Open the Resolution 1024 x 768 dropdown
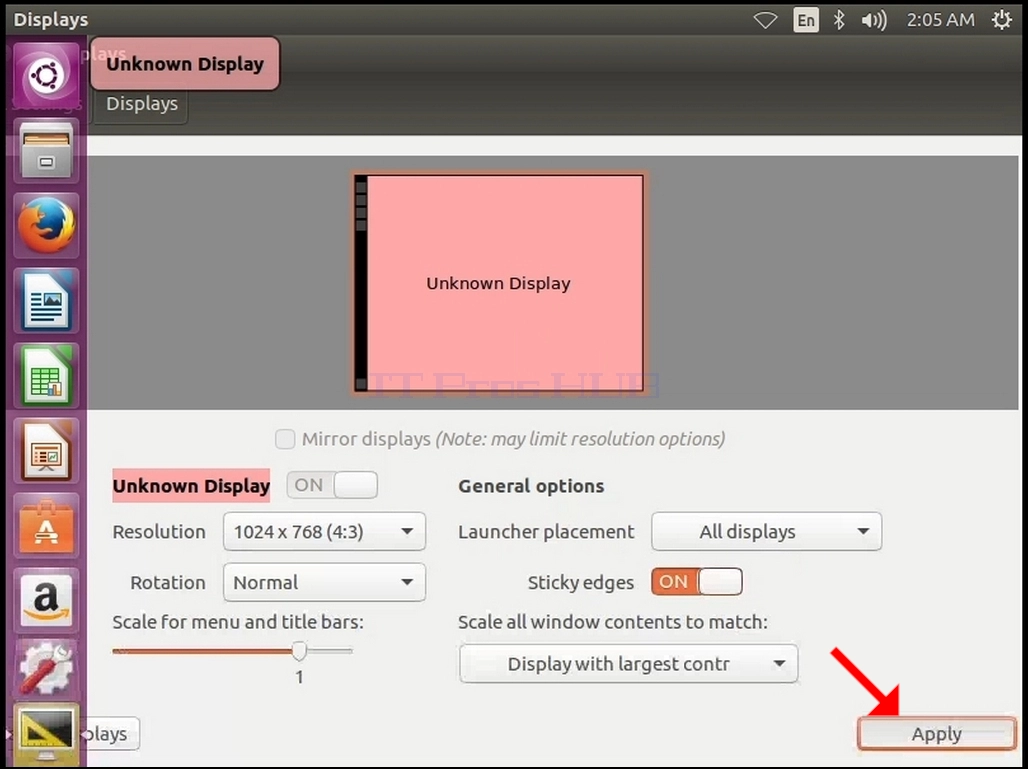Screen dimensions: 1028x769 pos(325,531)
